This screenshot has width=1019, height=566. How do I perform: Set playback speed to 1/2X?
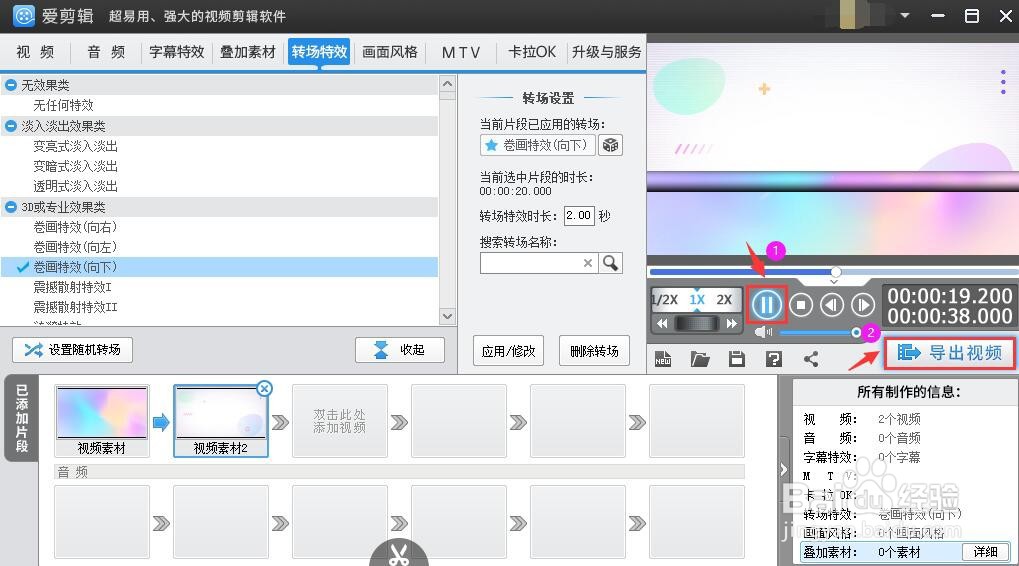coord(665,300)
